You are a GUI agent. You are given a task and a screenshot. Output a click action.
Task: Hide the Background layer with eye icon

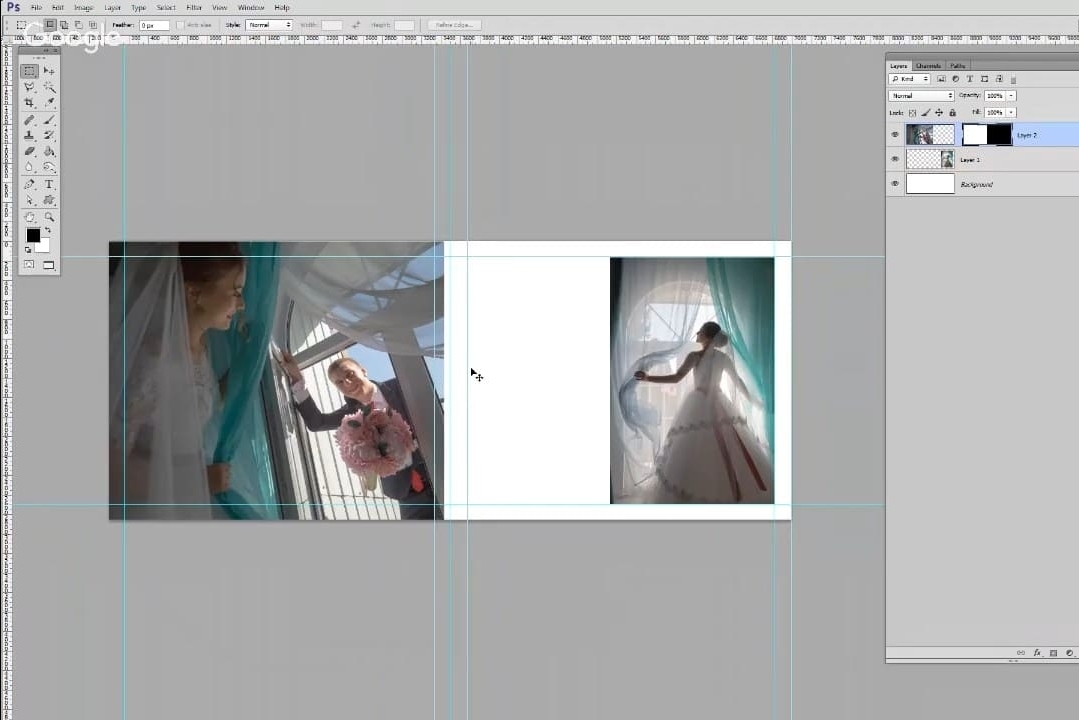click(895, 184)
